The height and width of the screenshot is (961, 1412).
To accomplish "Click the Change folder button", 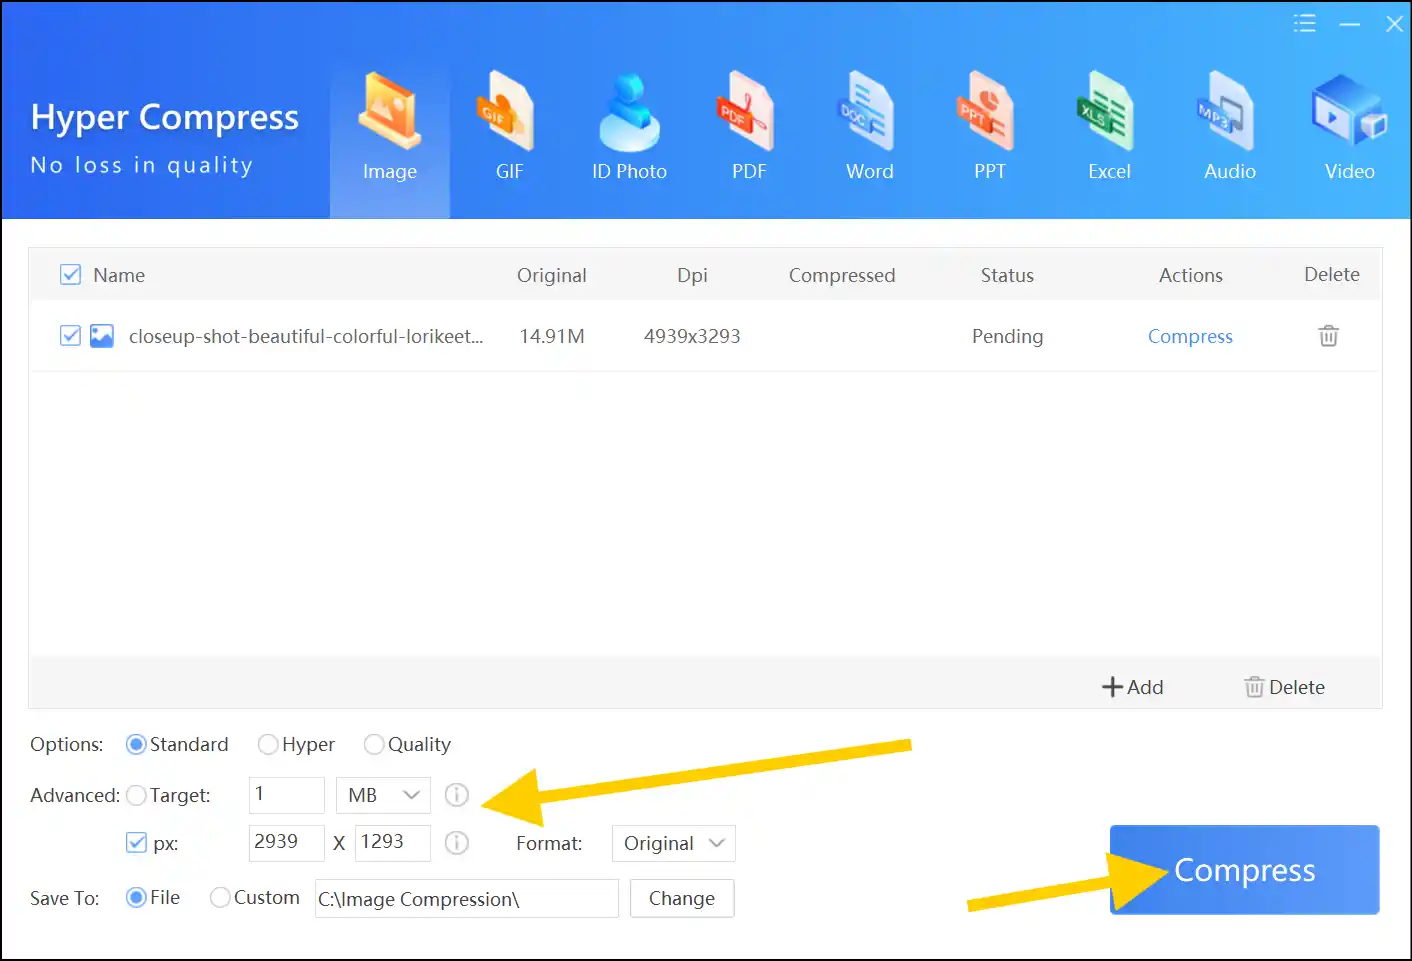I will click(x=682, y=898).
